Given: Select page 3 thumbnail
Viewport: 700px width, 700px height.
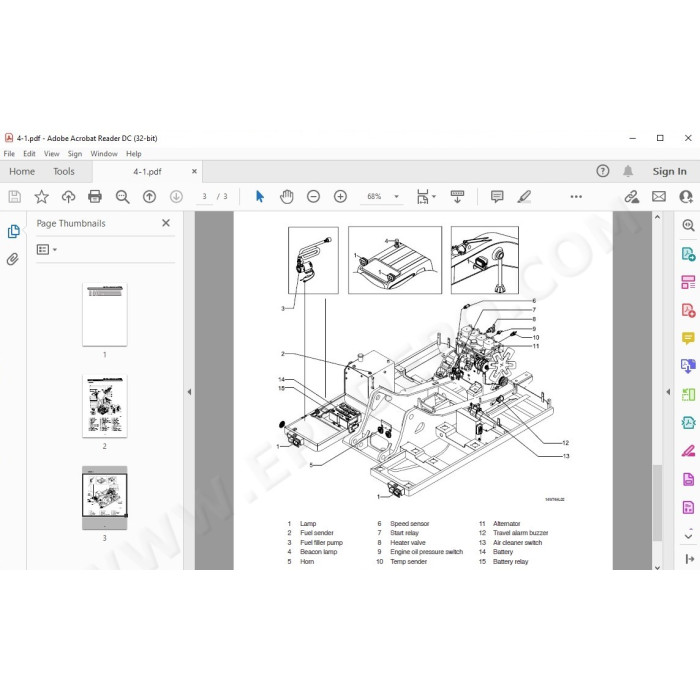Looking at the screenshot, I should [104, 498].
